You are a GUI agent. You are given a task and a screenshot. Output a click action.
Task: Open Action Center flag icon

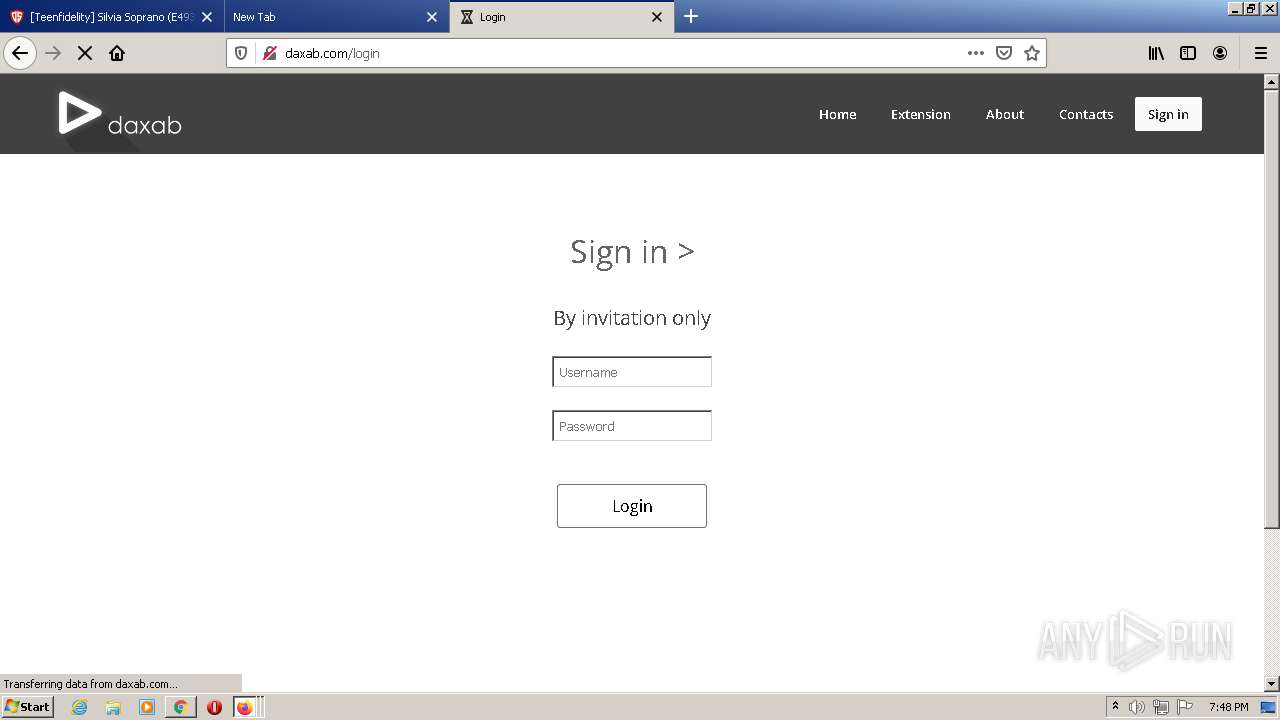point(1185,707)
